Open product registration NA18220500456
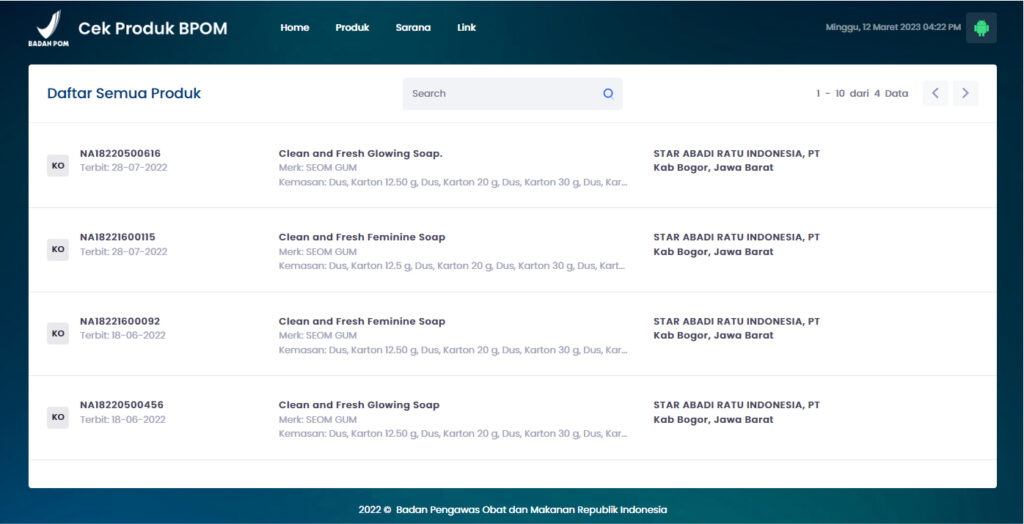This screenshot has width=1024, height=524. click(x=121, y=406)
